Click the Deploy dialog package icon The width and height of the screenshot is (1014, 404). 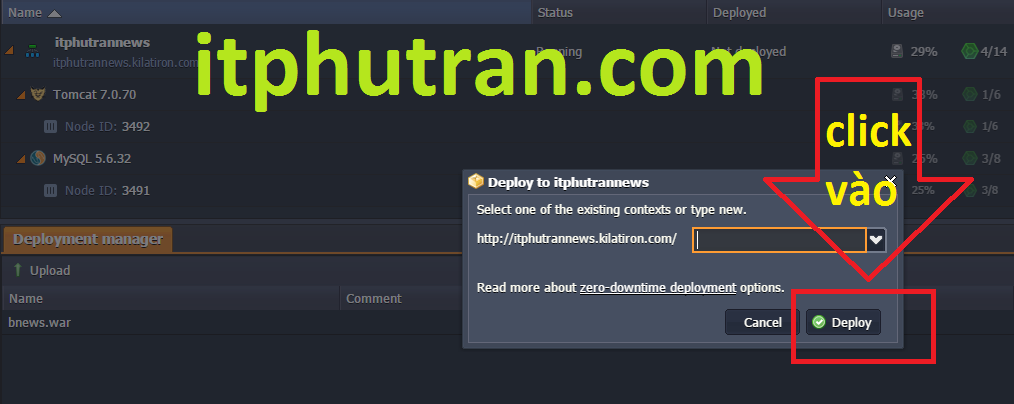click(x=476, y=181)
